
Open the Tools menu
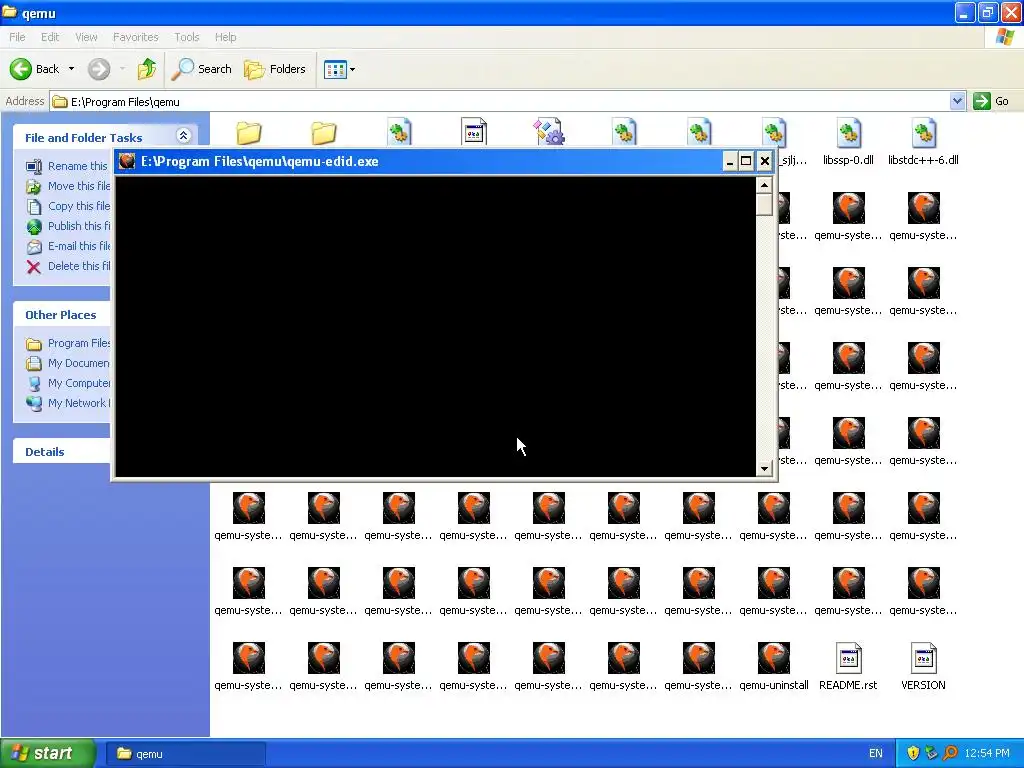click(x=186, y=37)
